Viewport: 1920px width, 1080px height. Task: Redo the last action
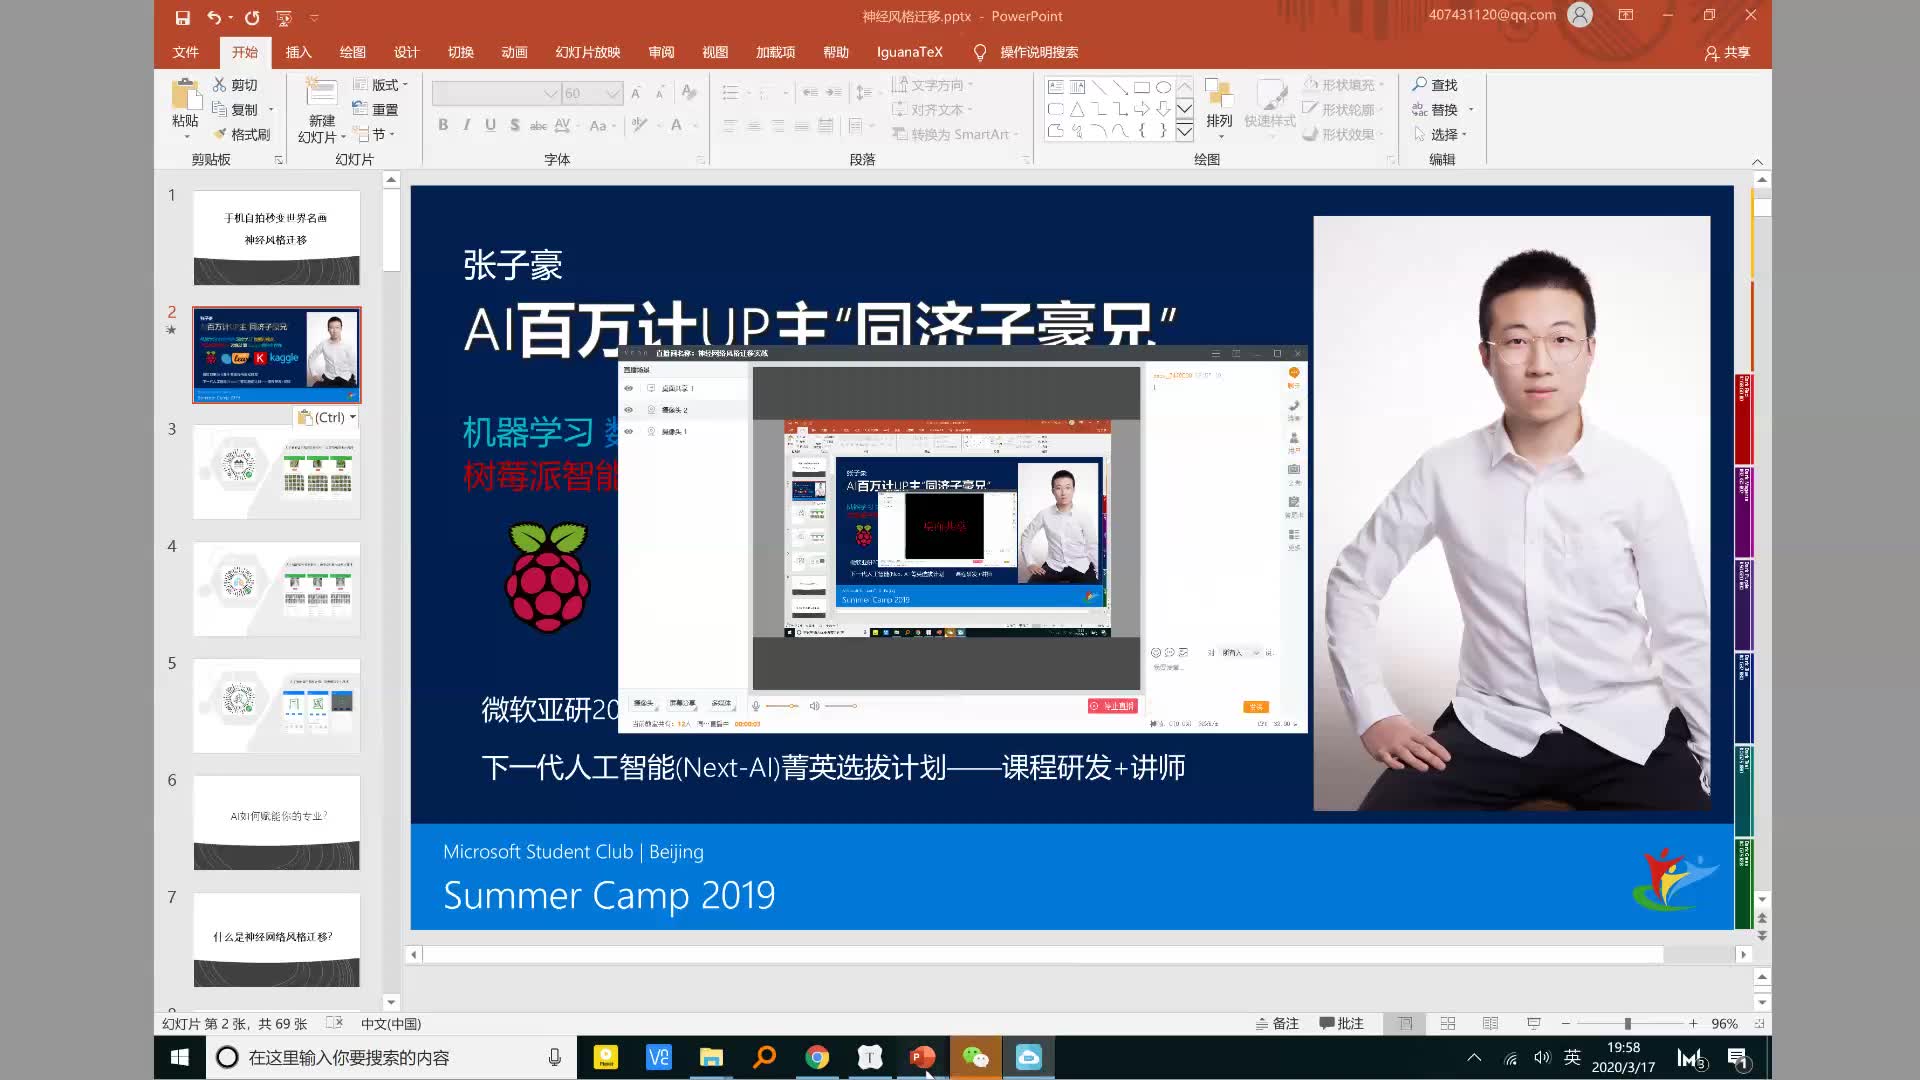pyautogui.click(x=252, y=17)
